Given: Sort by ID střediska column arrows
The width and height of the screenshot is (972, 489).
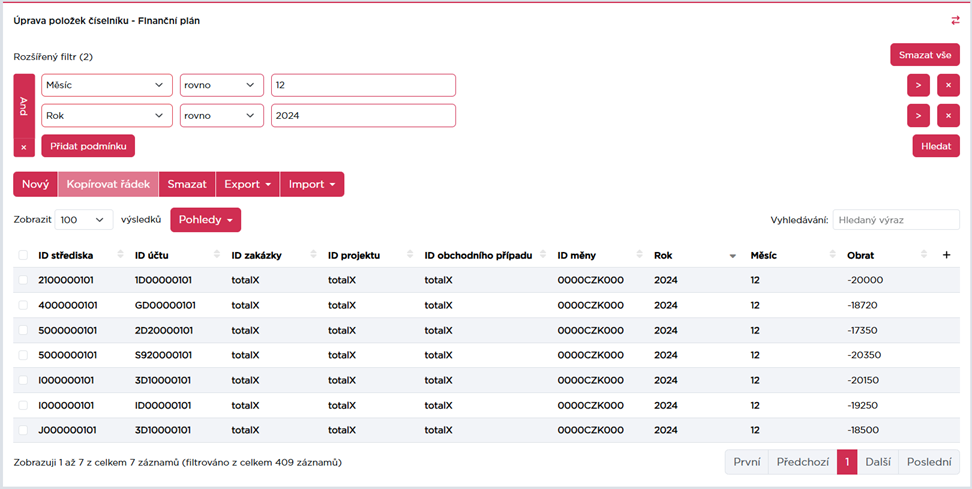Looking at the screenshot, I should 120,255.
